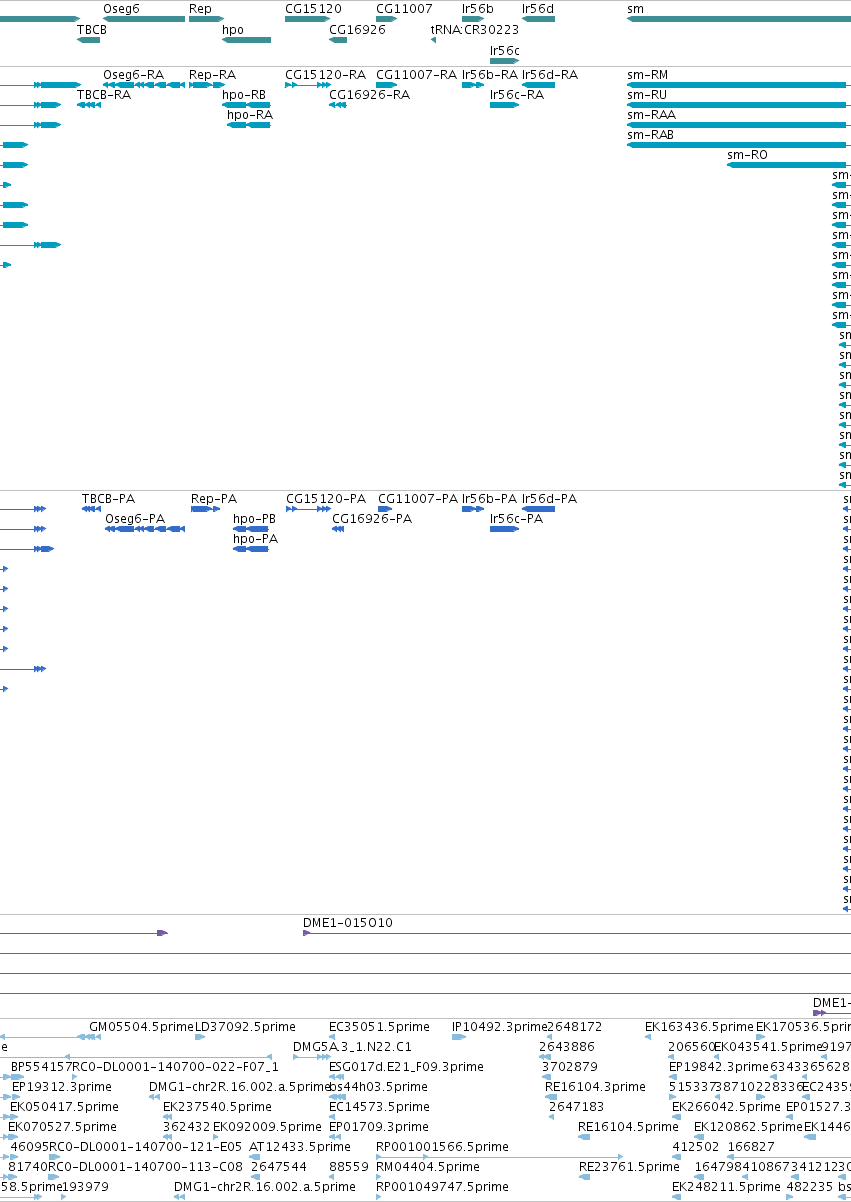Select the EK237540.5prime EST label
Image resolution: width=851 pixels, height=1202 pixels.
(217, 1107)
